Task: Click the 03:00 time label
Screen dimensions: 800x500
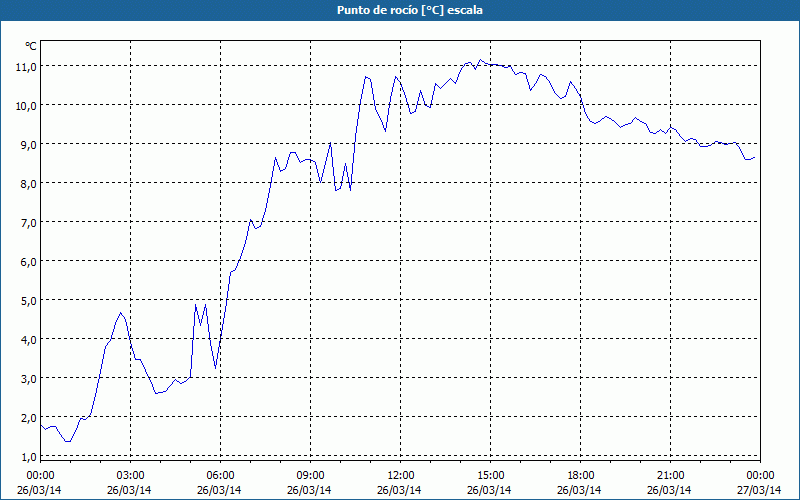Action: (131, 475)
